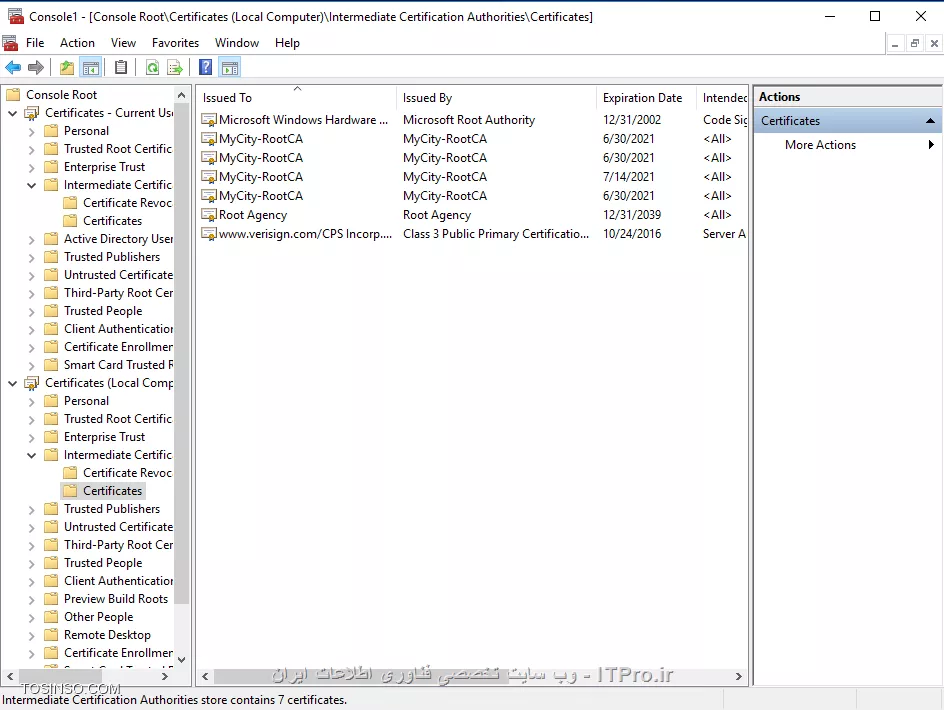
Task: Click the Console Root folder icon
Action: [13, 95]
